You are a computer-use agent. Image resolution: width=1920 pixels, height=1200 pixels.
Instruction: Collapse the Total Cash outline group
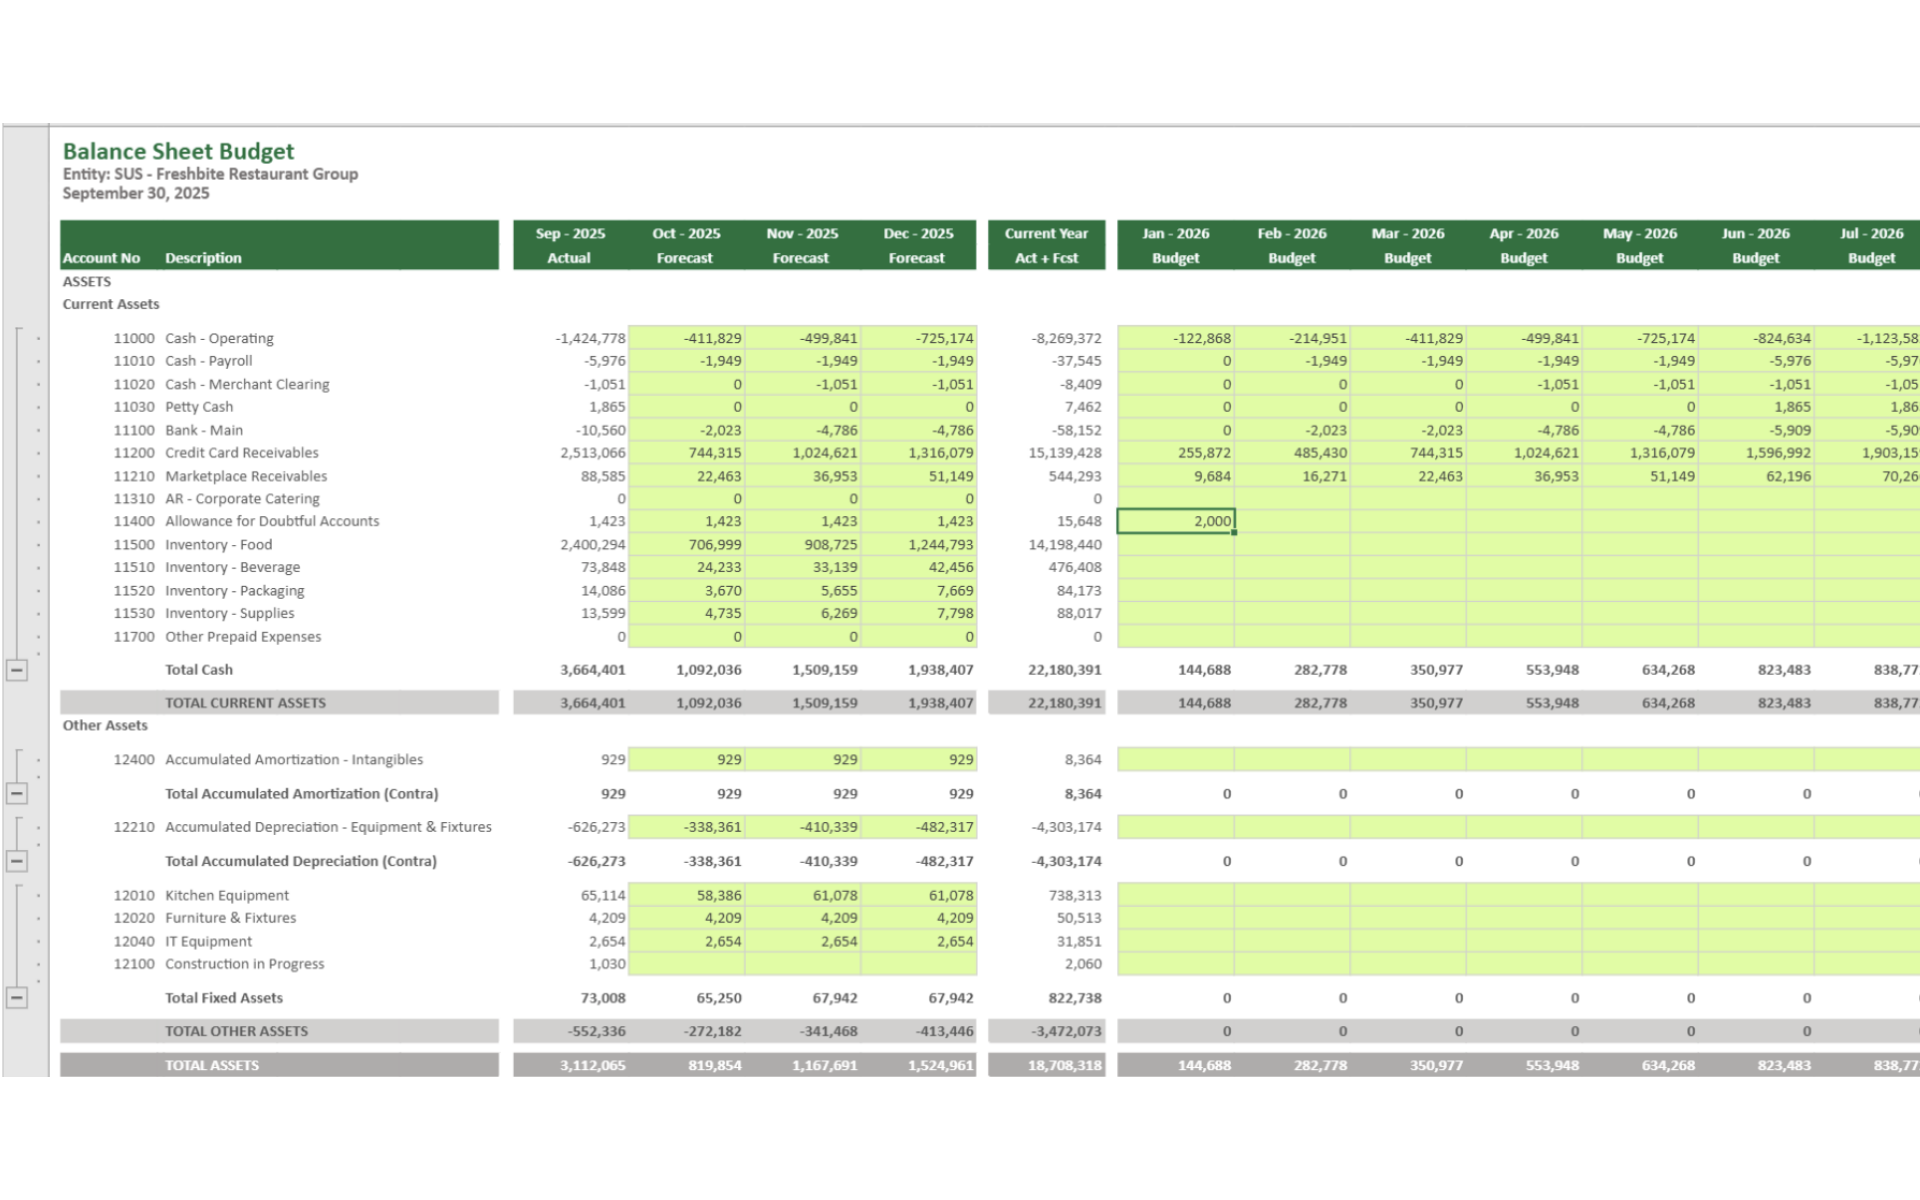17,670
